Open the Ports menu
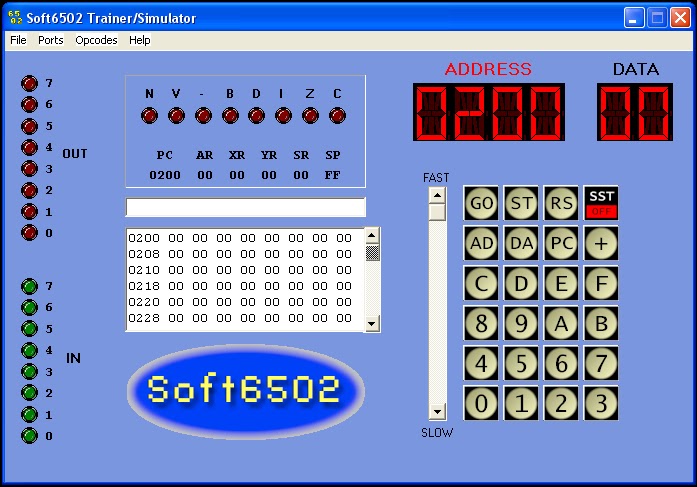Viewport: 697px width, 487px height. click(x=51, y=40)
